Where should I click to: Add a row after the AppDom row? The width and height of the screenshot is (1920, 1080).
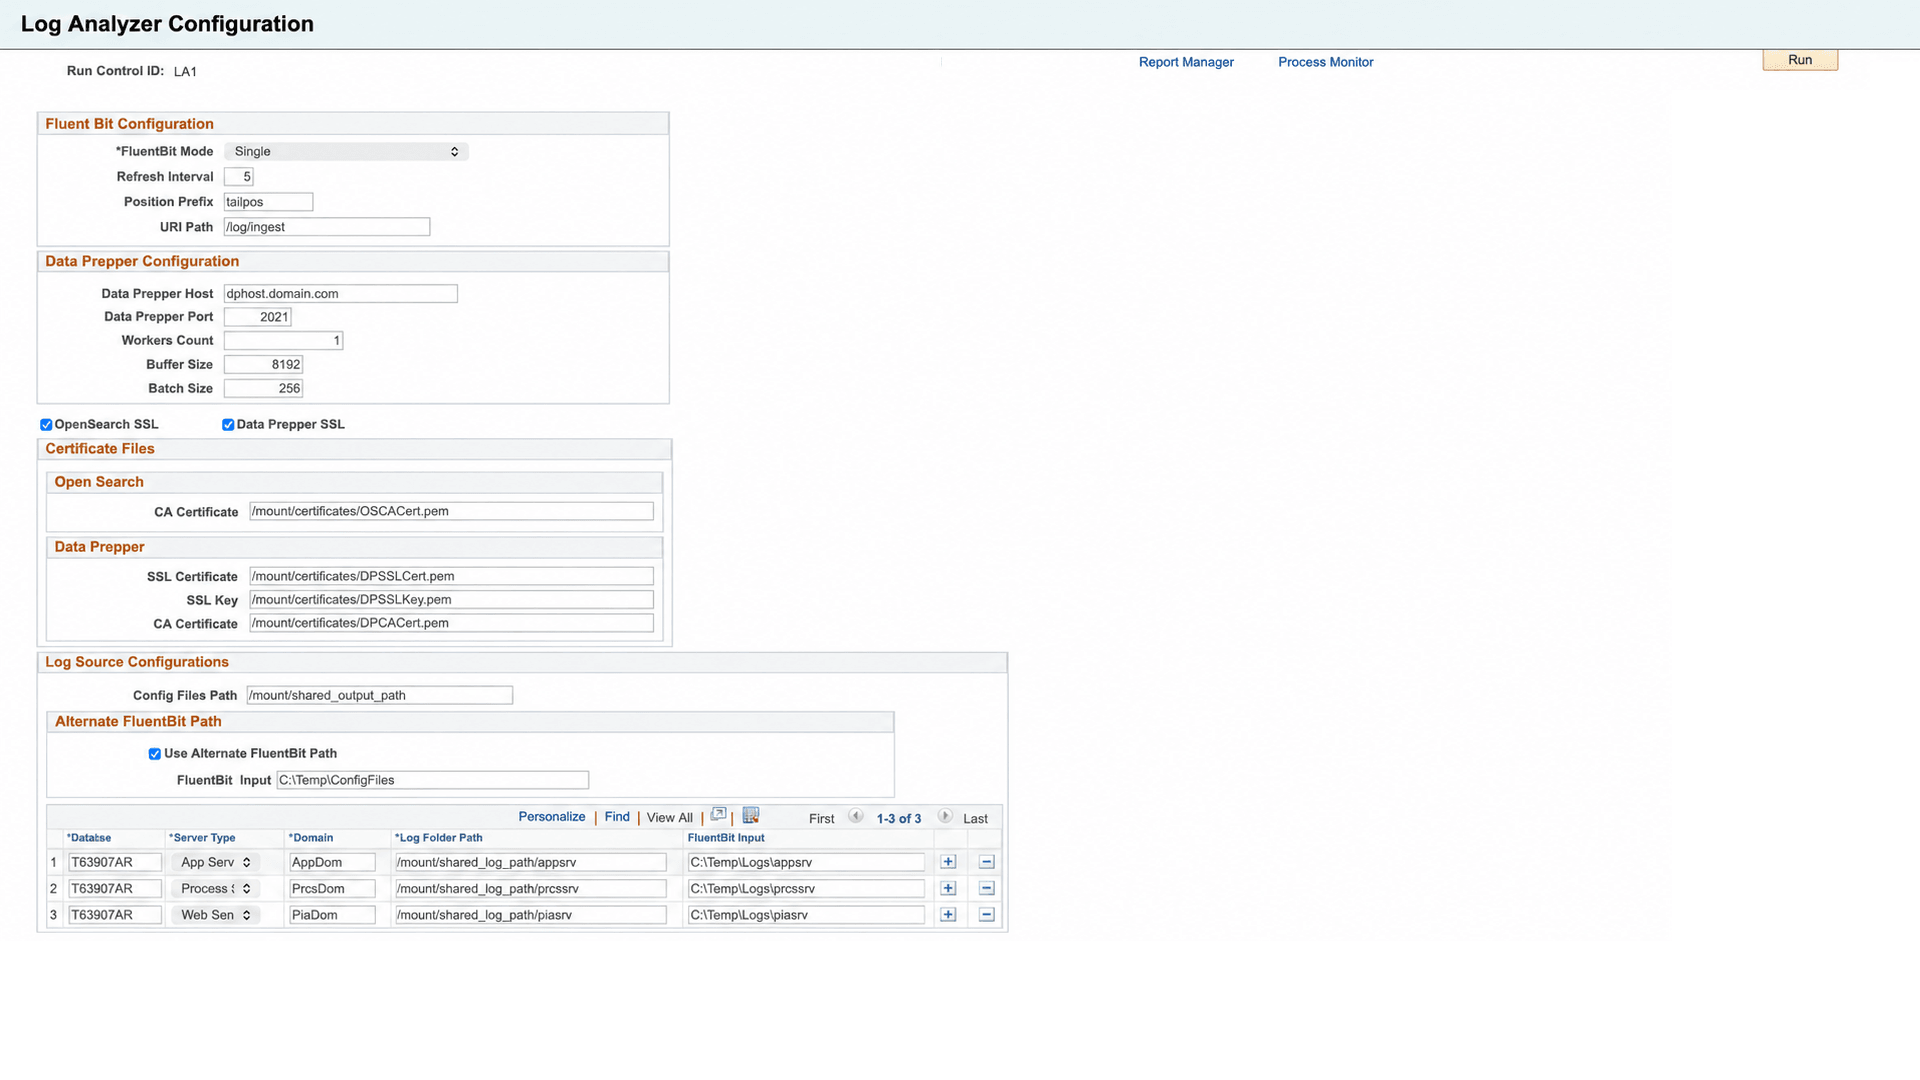tap(948, 862)
